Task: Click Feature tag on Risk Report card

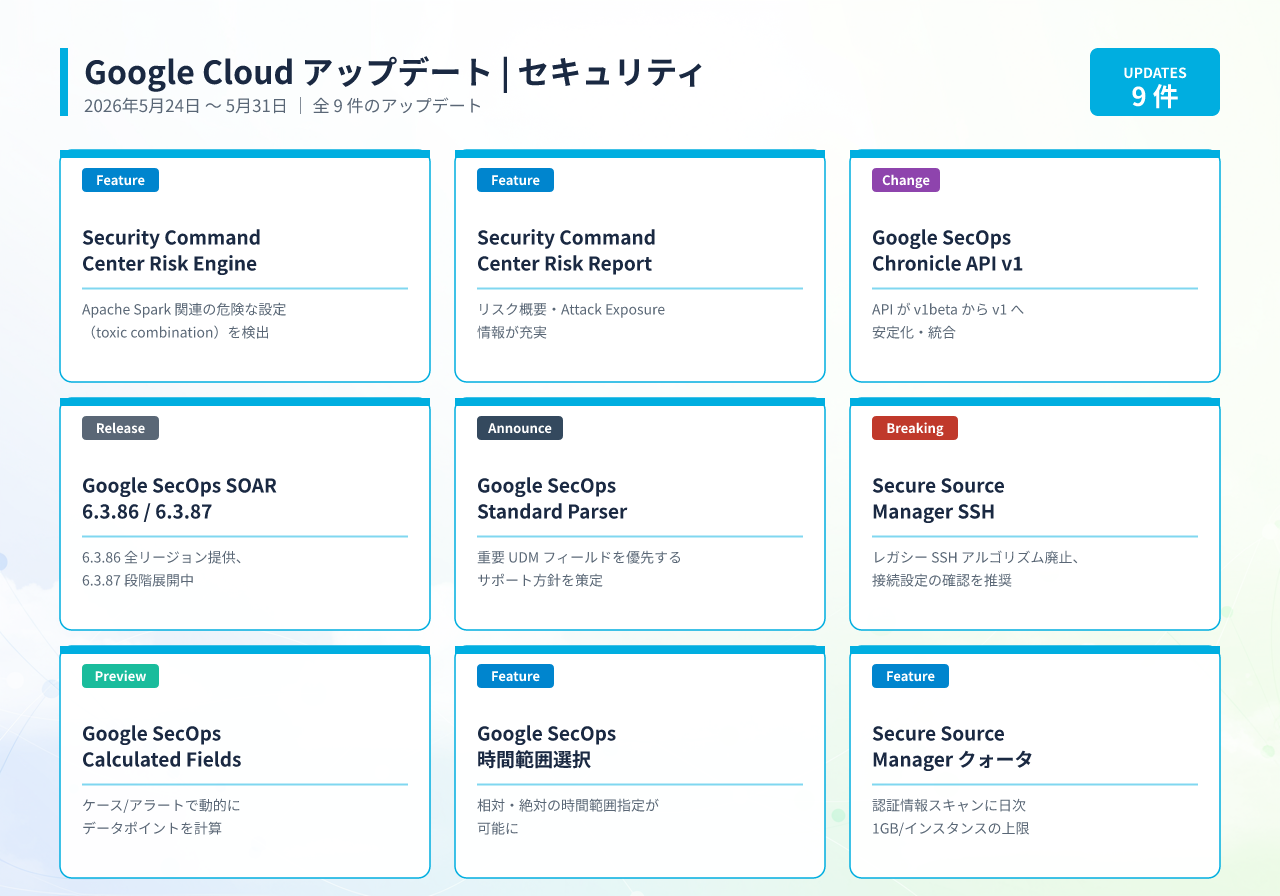Action: [515, 180]
